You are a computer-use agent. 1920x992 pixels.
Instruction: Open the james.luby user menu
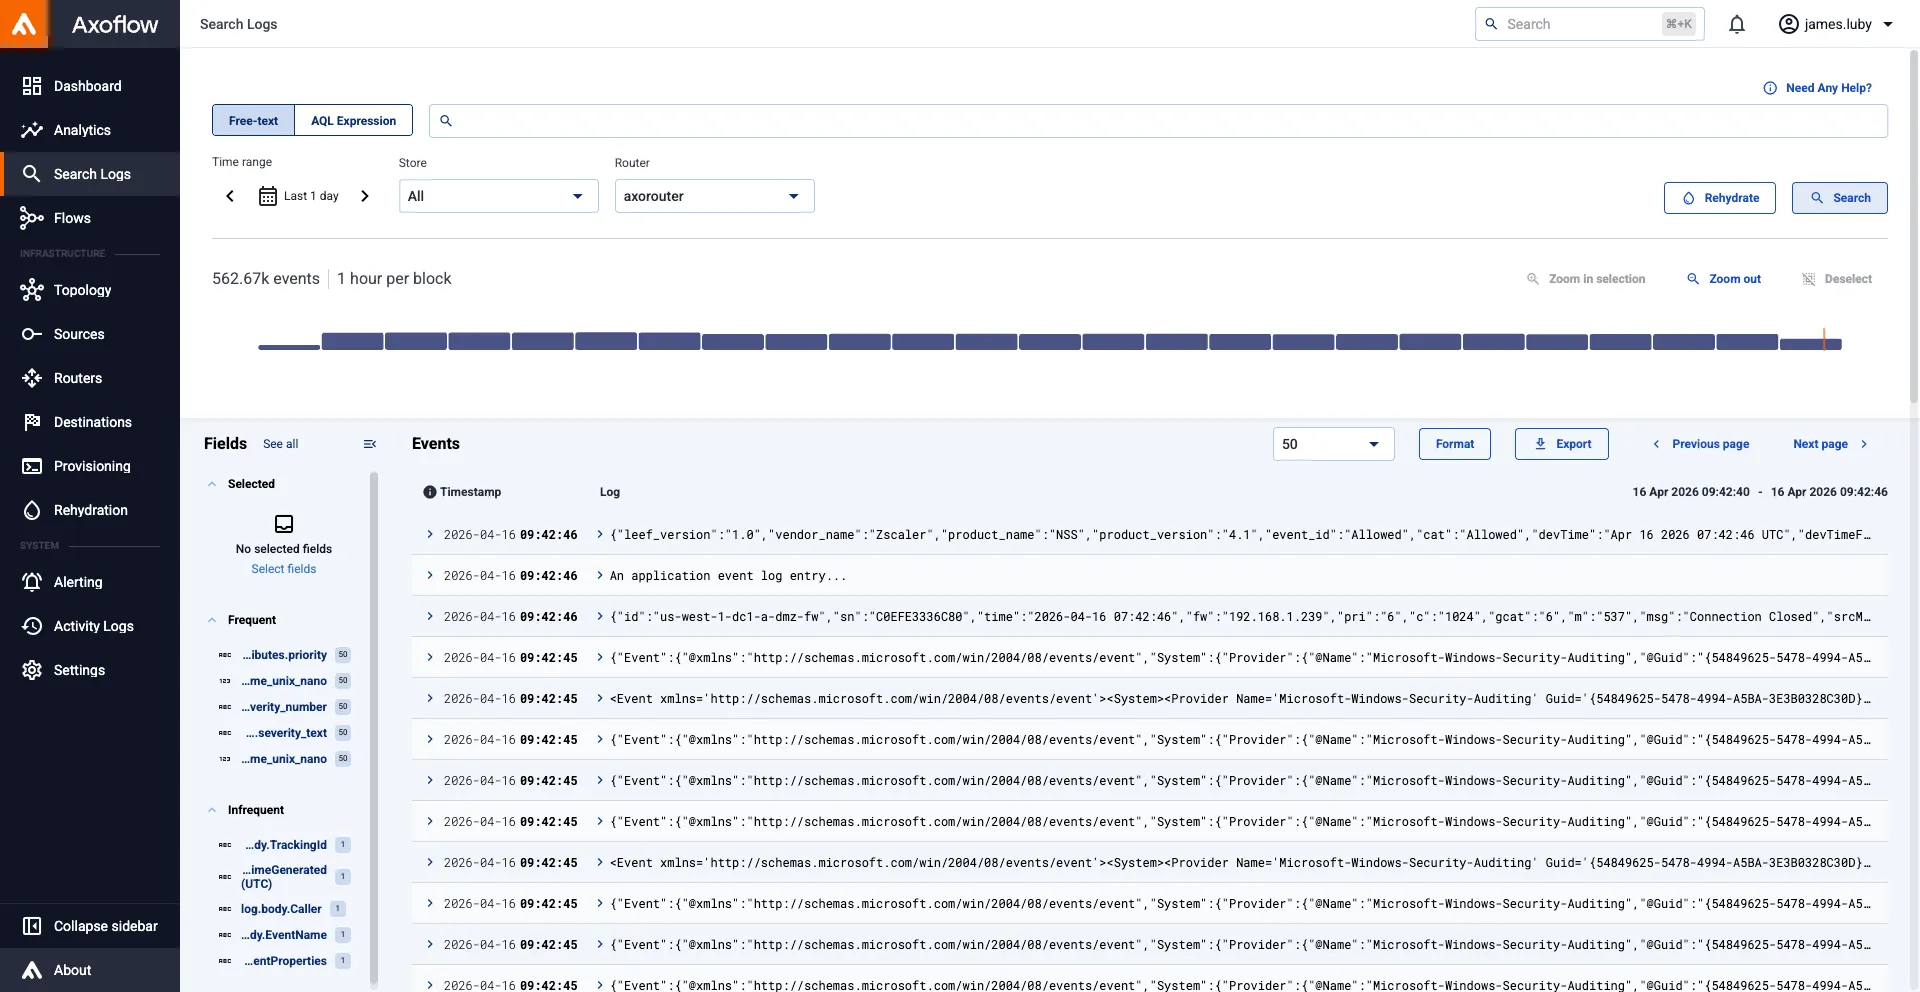[1836, 24]
